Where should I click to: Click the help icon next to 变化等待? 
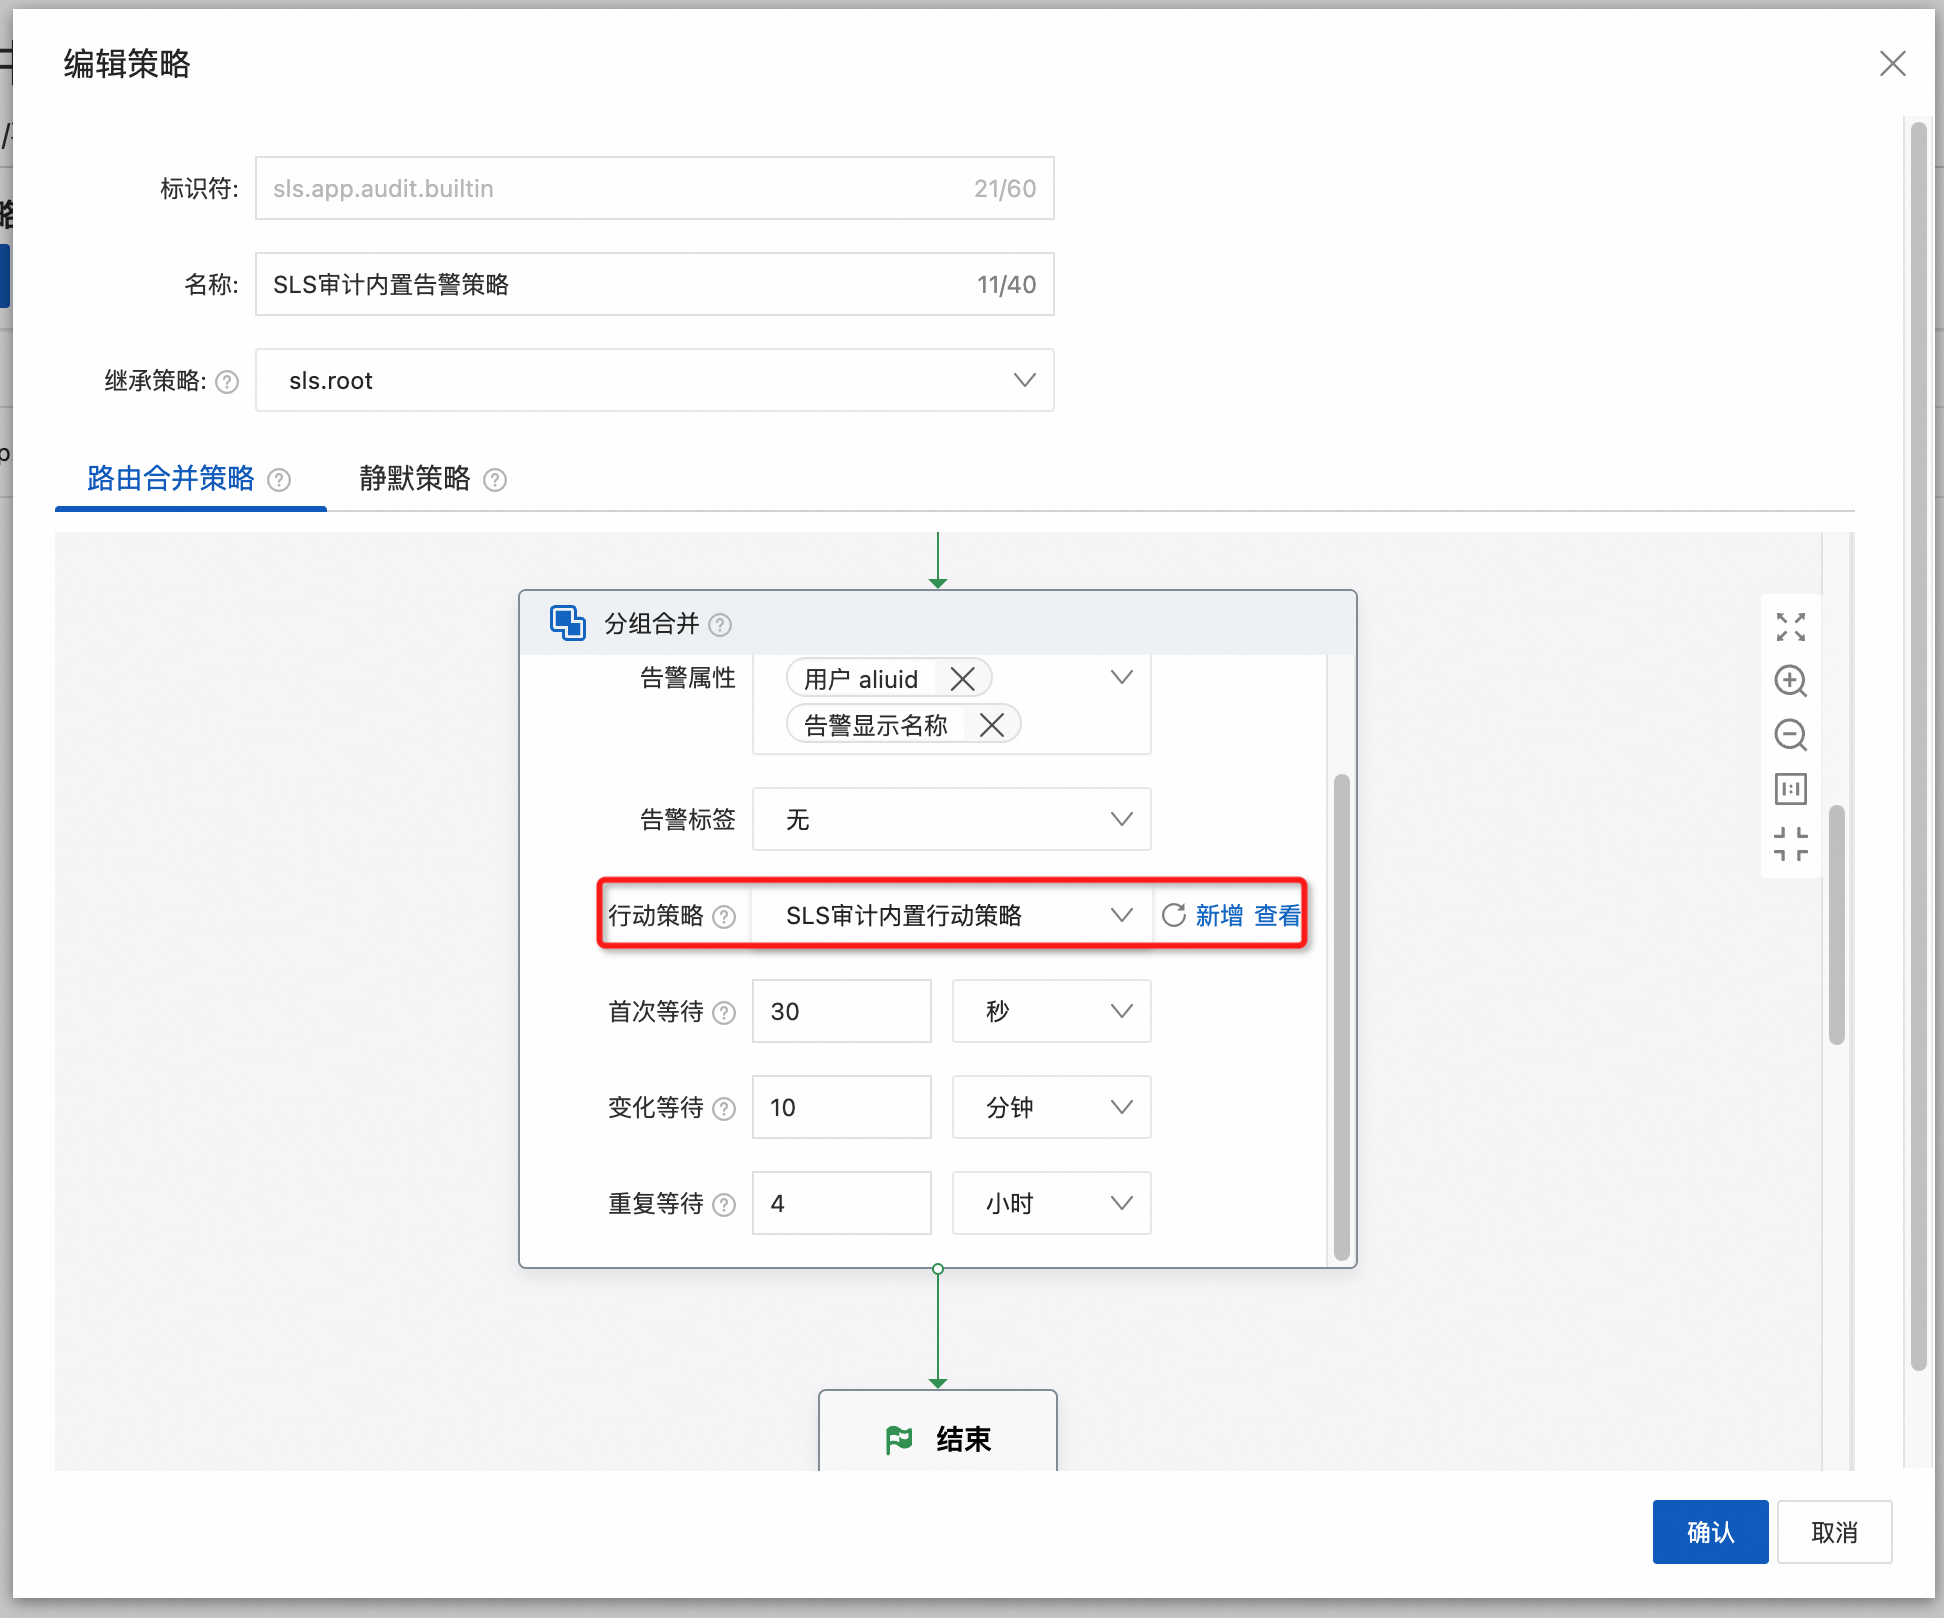724,1109
